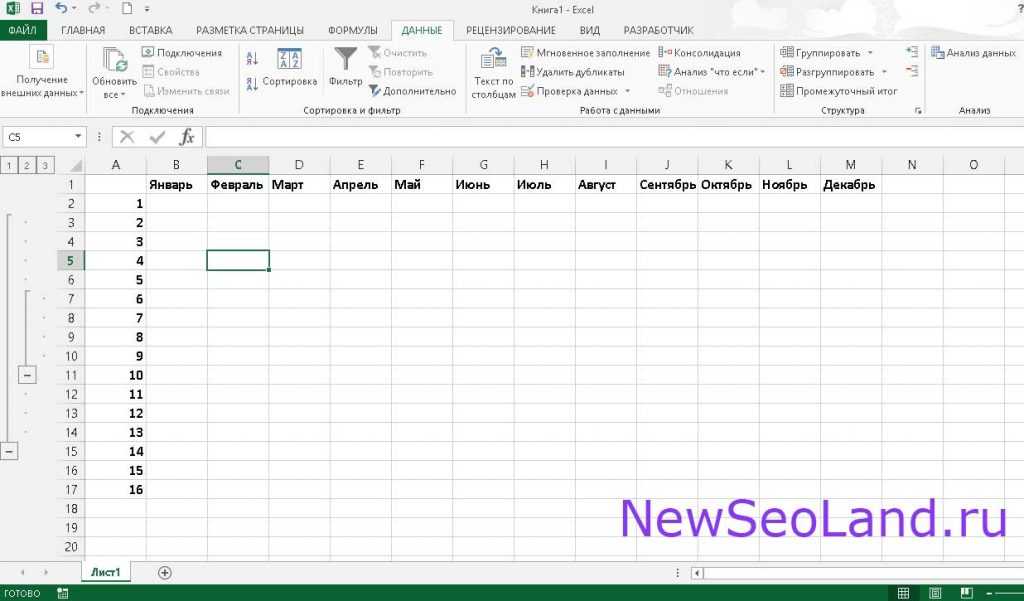
Task: Click Дополнительно advanced filter
Action: coord(412,91)
